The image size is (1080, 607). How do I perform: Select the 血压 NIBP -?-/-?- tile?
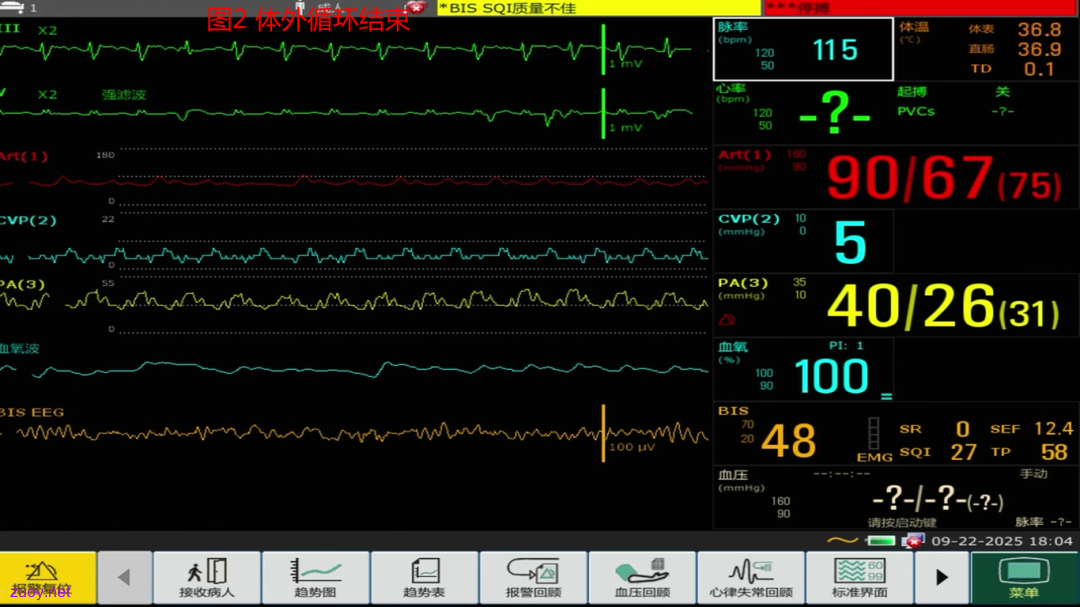896,498
